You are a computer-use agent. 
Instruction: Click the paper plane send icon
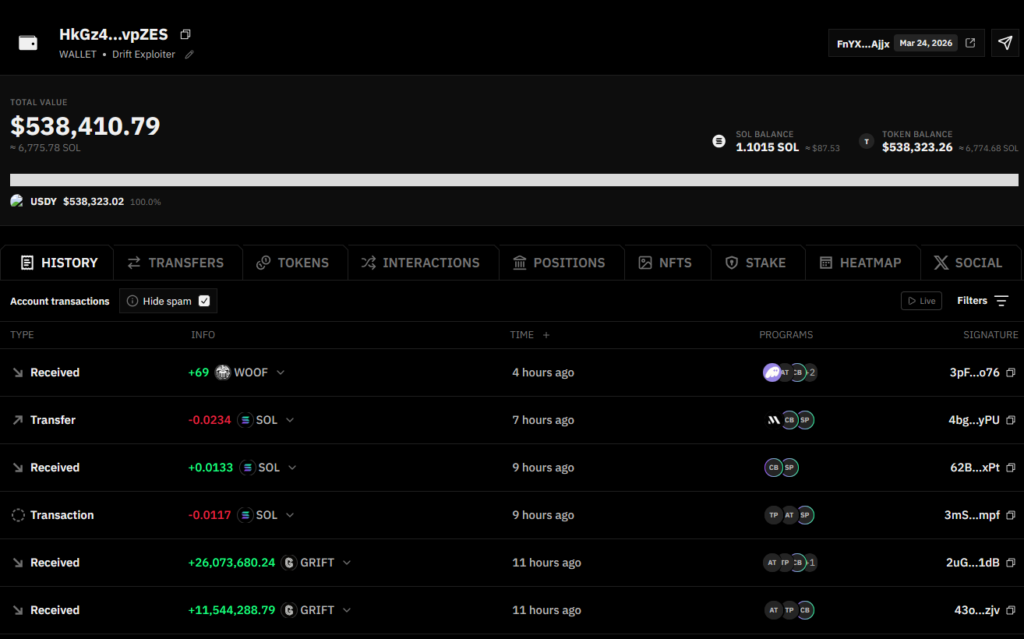point(1005,43)
